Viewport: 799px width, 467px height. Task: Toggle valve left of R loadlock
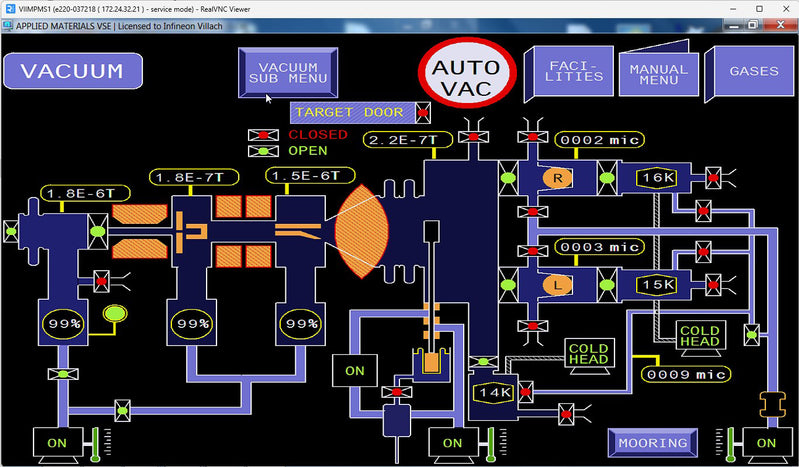coord(508,178)
